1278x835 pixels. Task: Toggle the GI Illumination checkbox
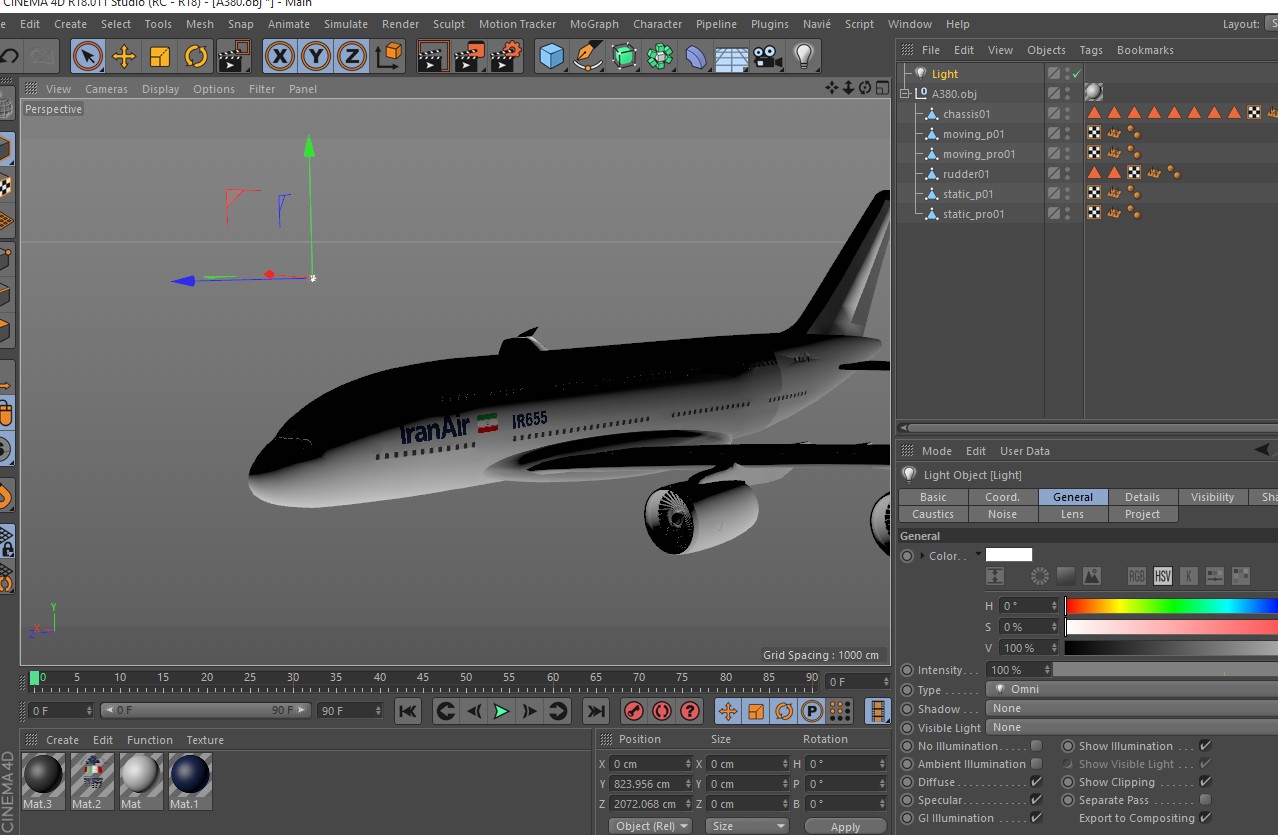[1036, 818]
